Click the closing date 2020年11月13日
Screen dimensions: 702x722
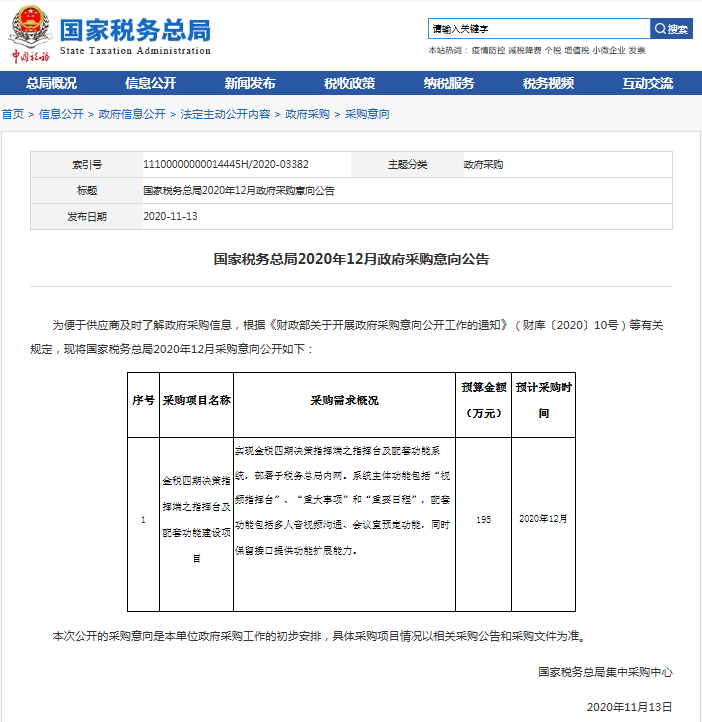629,707
